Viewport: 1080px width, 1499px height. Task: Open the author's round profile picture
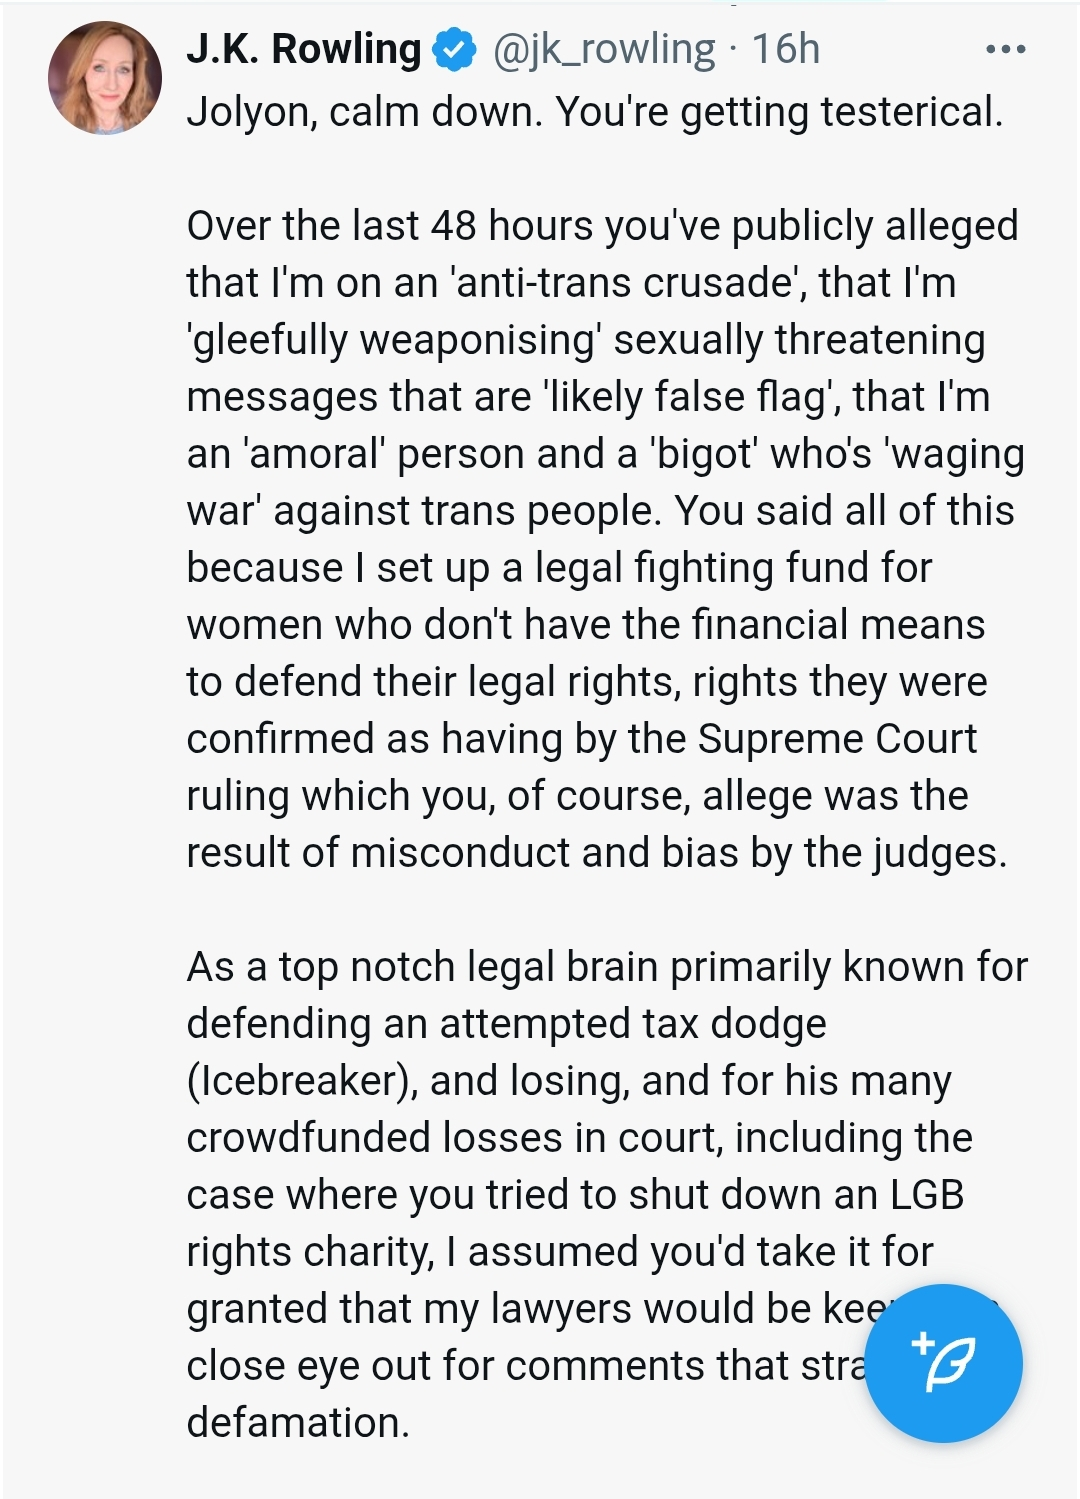[105, 78]
